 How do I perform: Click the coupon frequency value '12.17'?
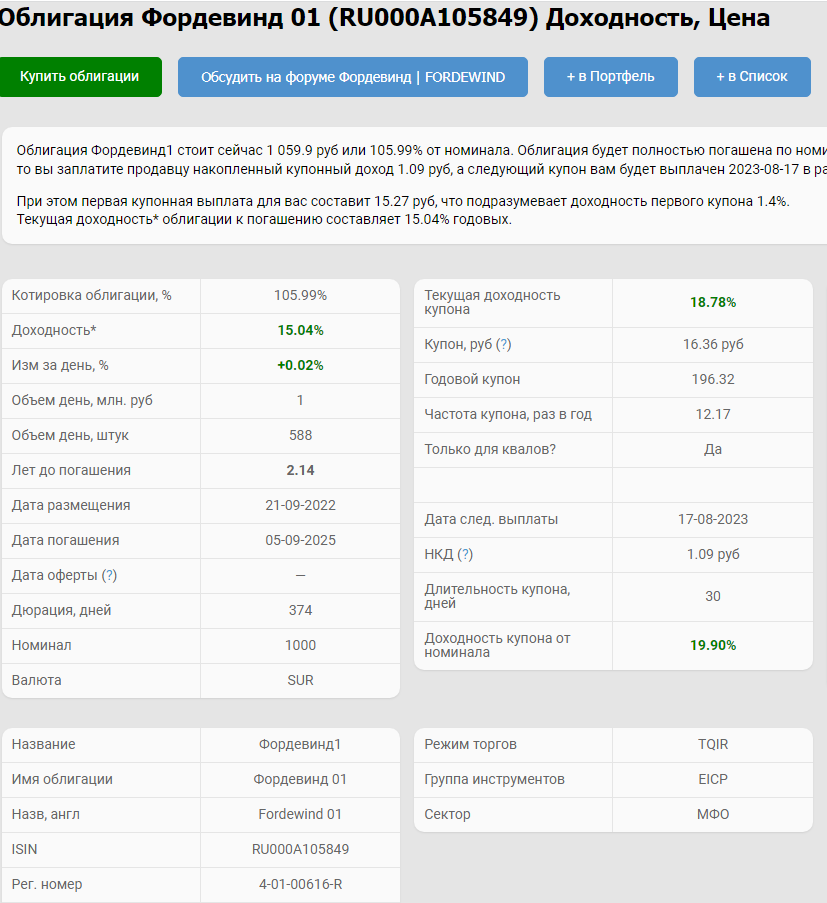(x=713, y=415)
